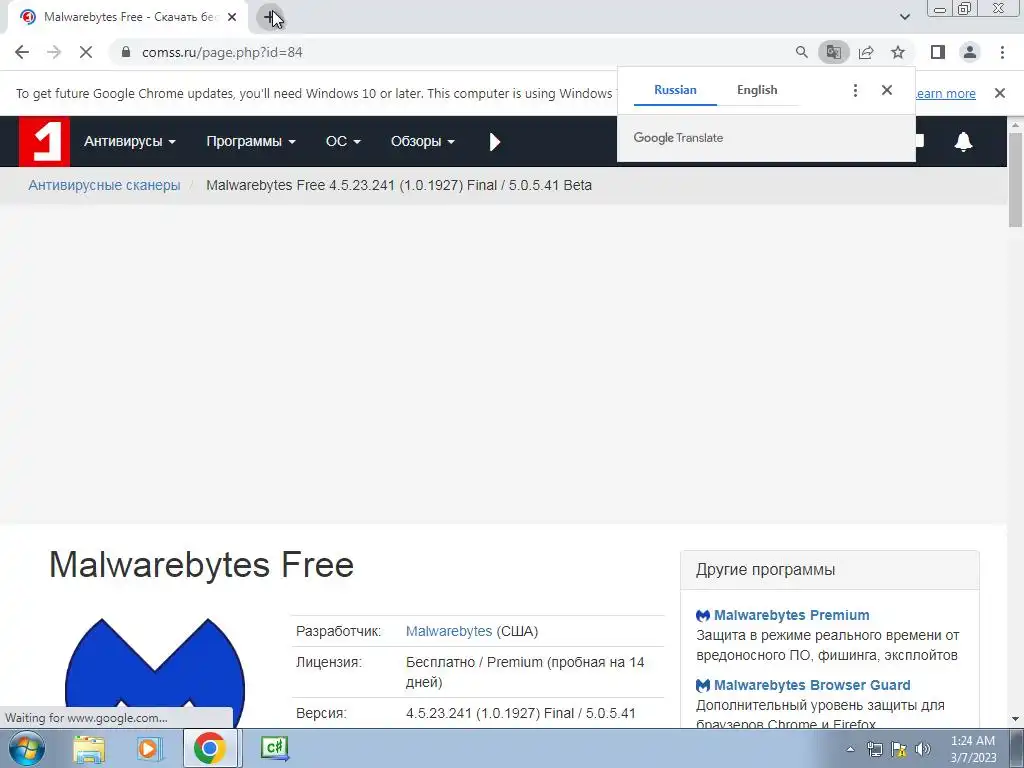Open the Malwarebytes Premium link
The height and width of the screenshot is (768, 1024).
click(x=791, y=615)
